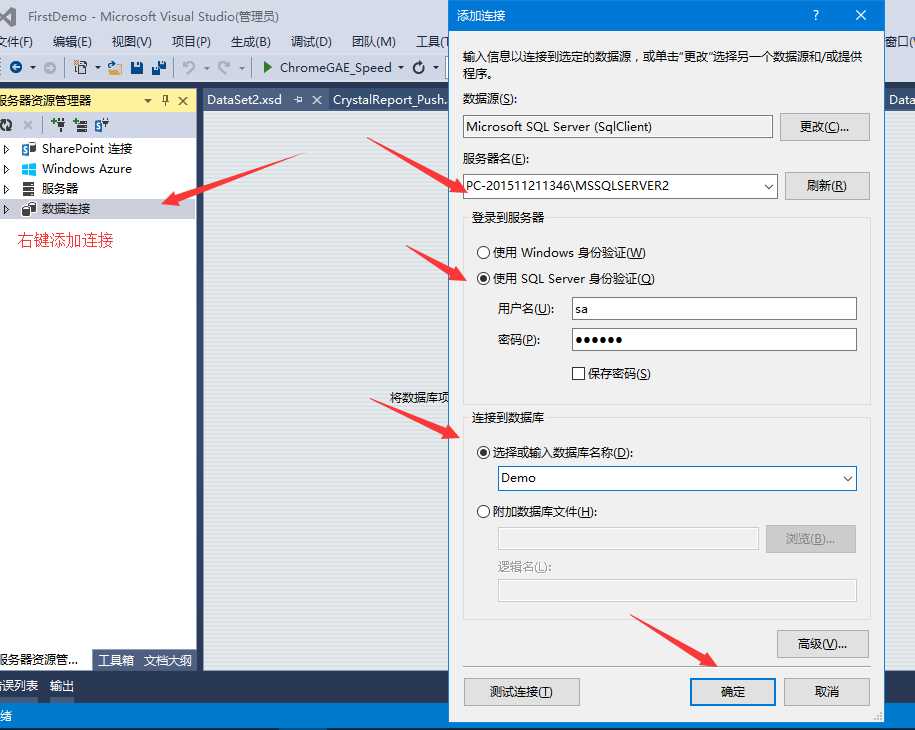Open the Undo history dropdown arrow
915x730 pixels.
click(207, 68)
